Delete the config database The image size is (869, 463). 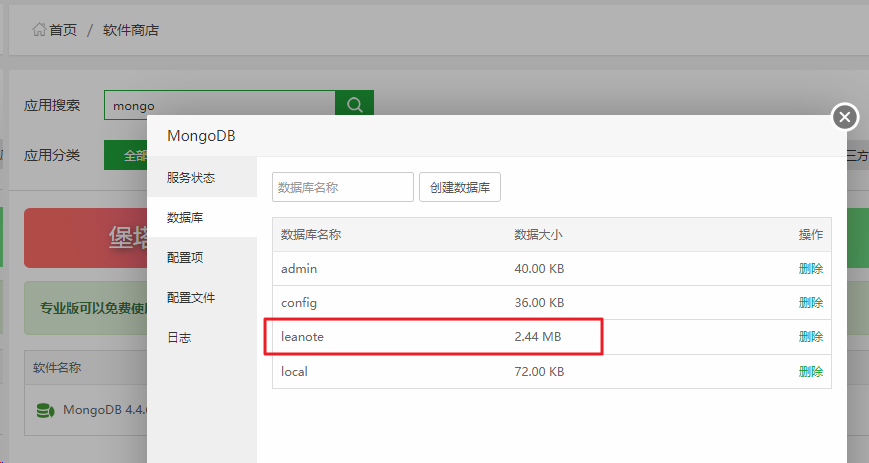point(810,302)
